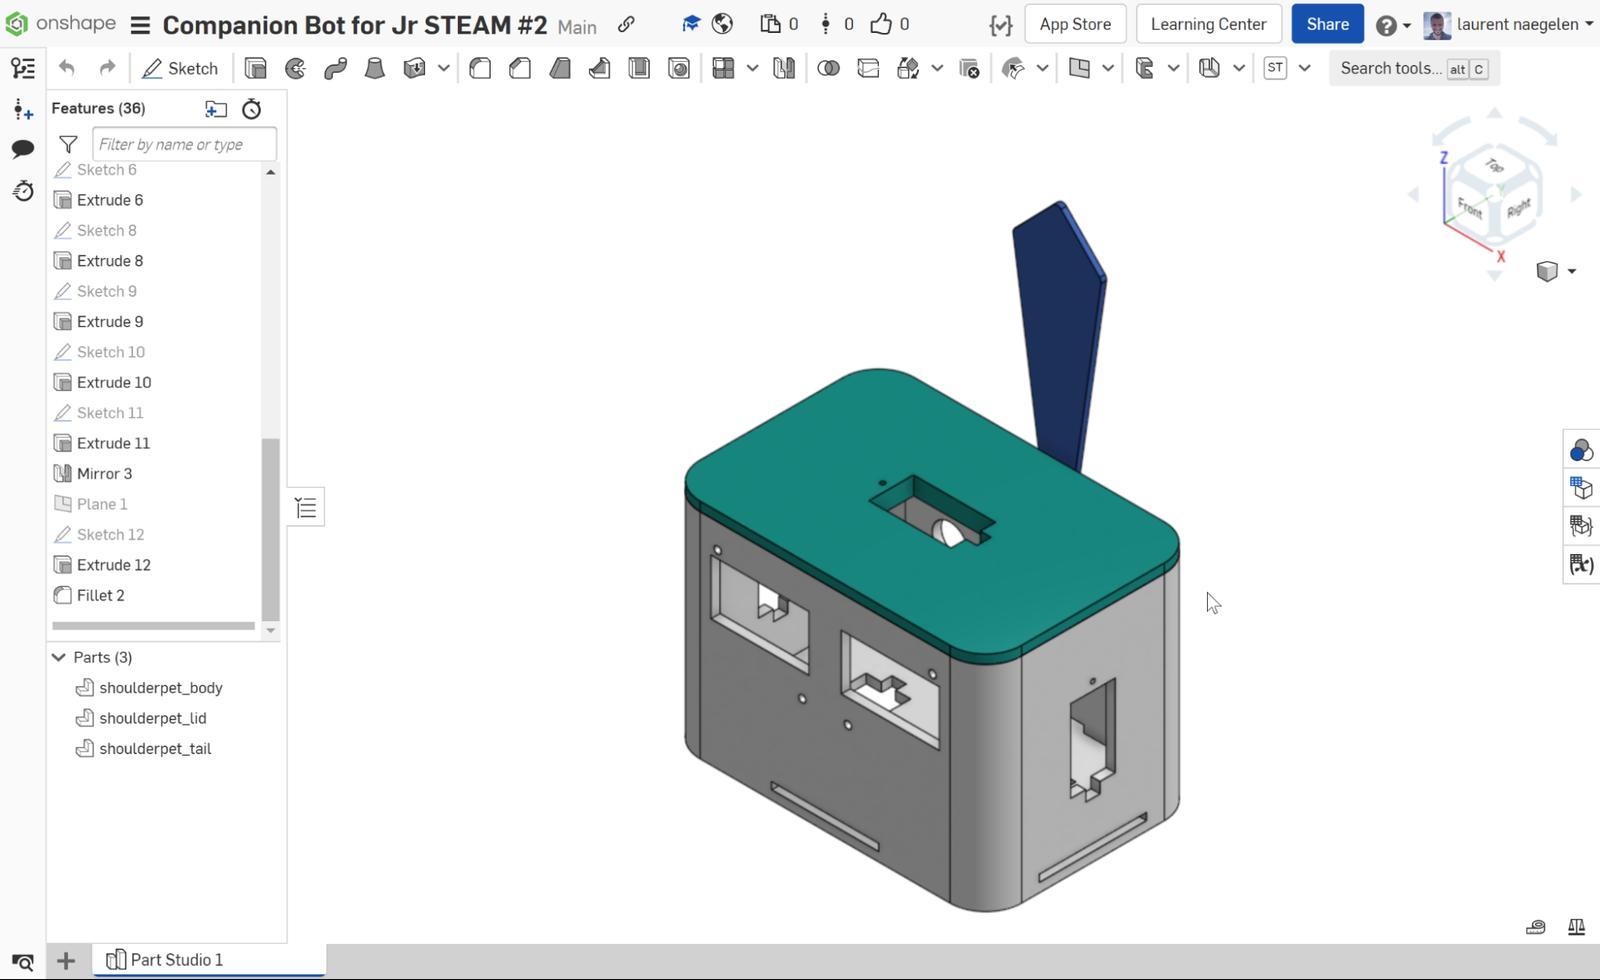Toggle the features filter funnel

point(68,144)
